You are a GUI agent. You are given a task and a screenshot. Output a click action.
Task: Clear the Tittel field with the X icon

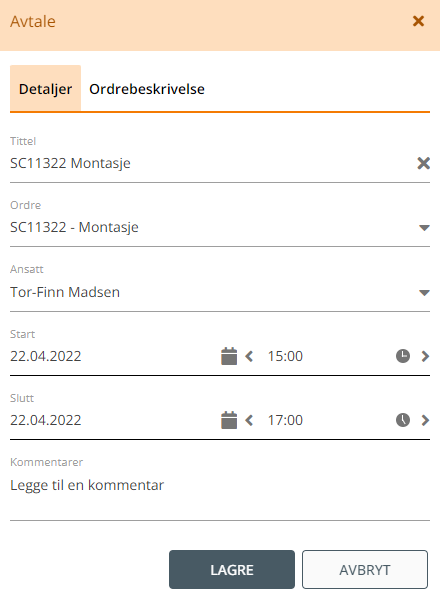coord(423,163)
